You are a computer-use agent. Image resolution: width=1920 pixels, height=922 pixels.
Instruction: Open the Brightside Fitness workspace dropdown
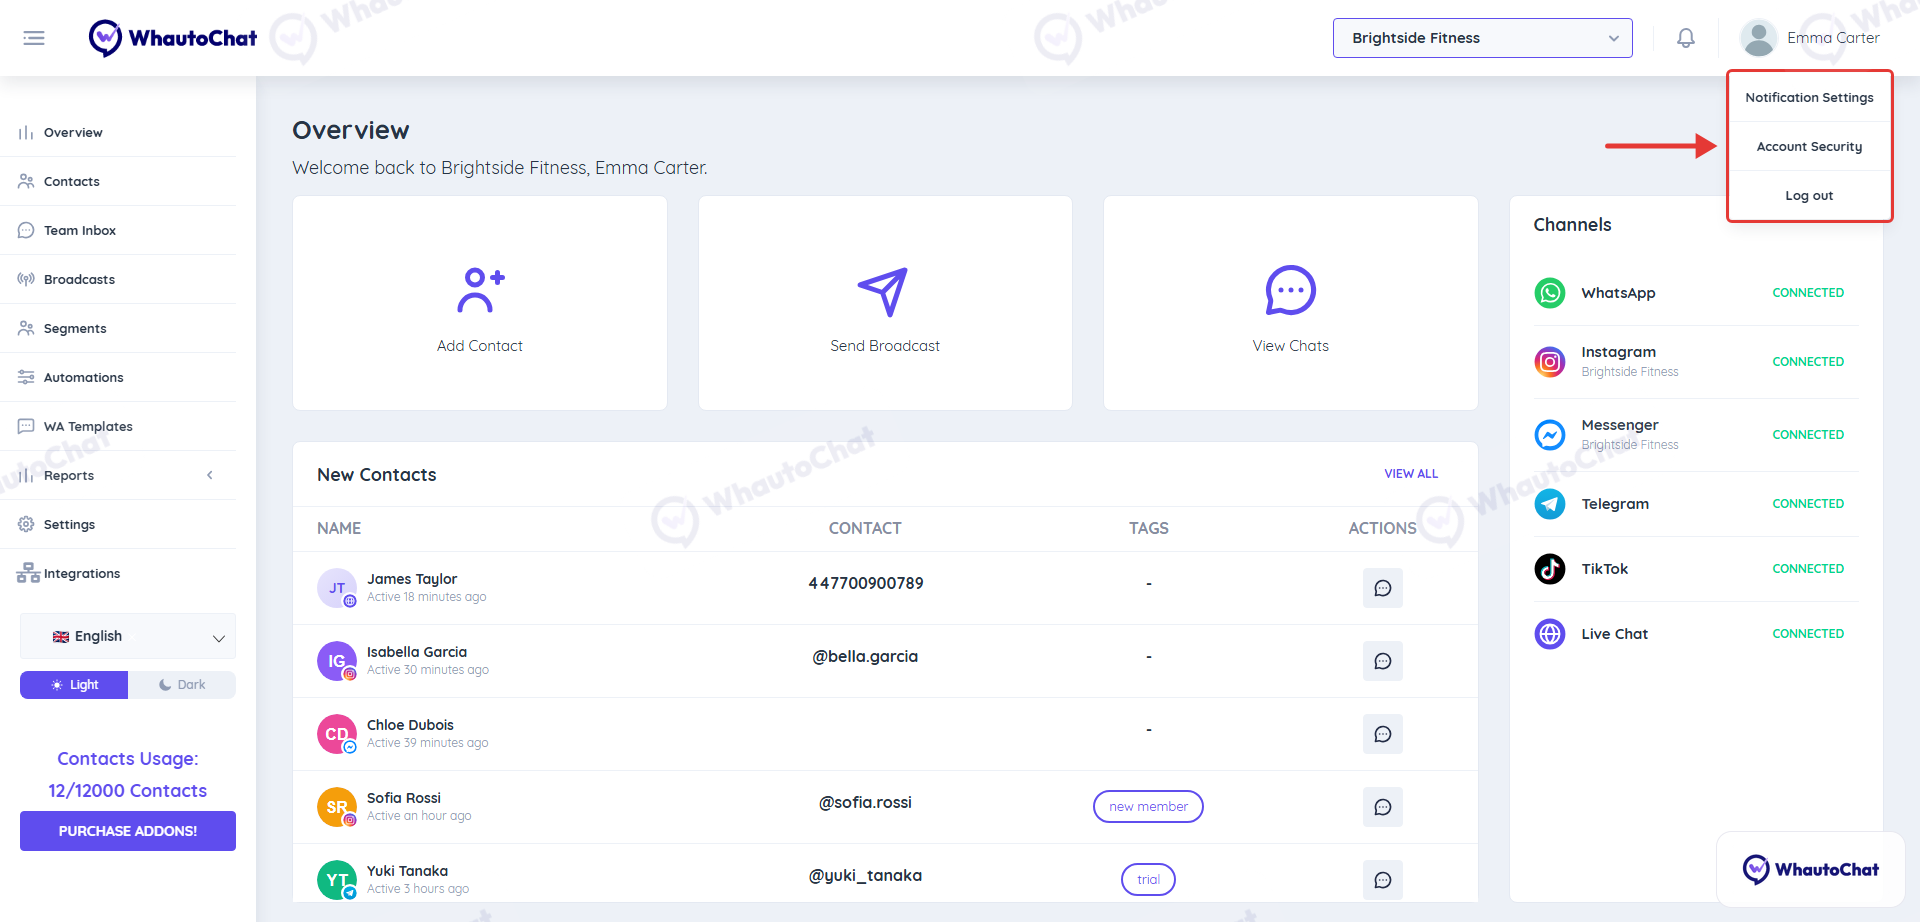[1482, 38]
